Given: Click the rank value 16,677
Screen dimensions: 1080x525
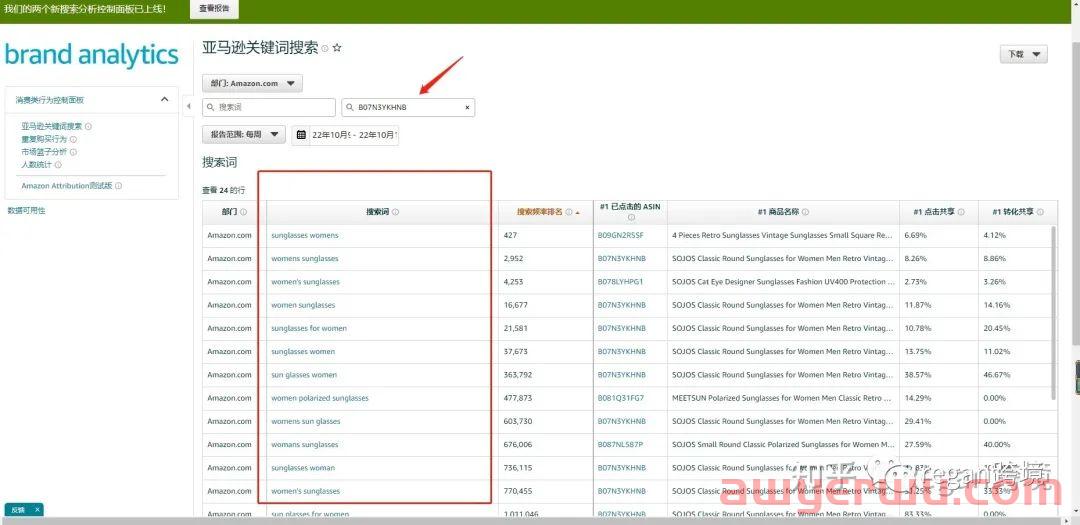Looking at the screenshot, I should point(516,305).
